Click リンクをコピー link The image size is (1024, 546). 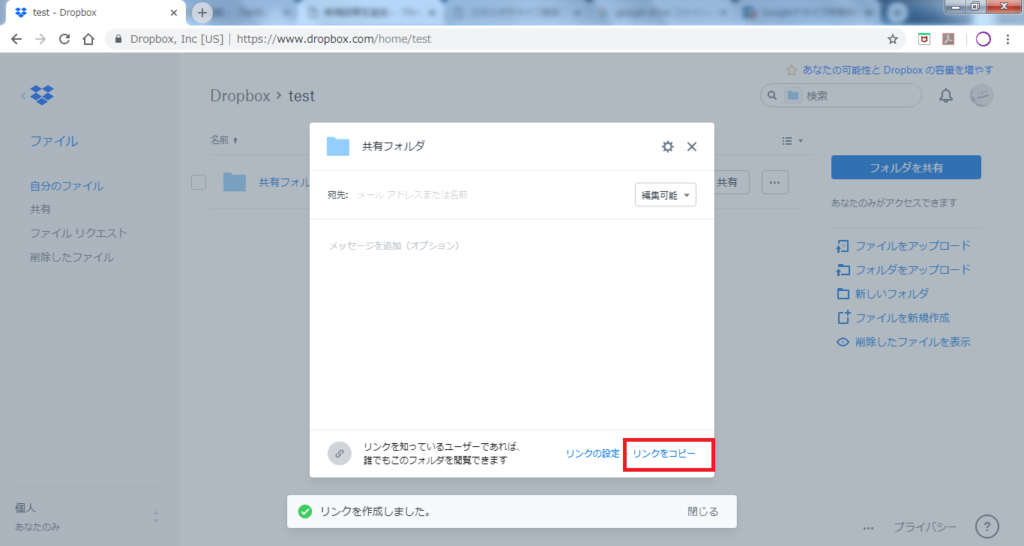664,453
